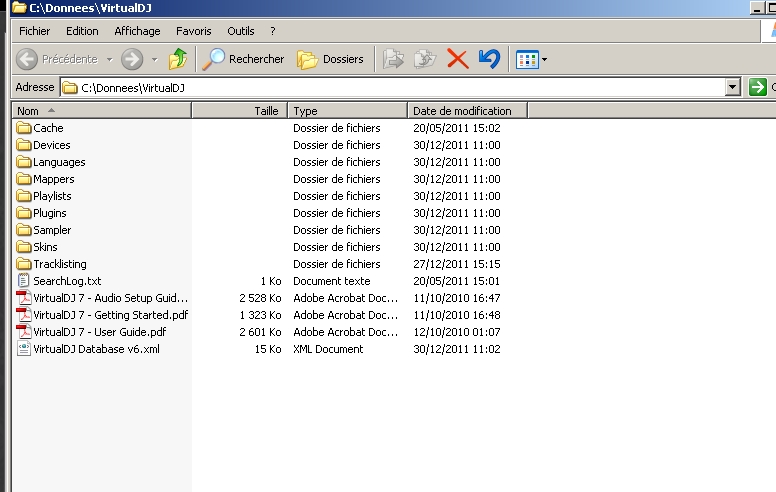Viewport: 776px width, 492px height.
Task: Sort files by Taille column header
Action: click(x=266, y=111)
